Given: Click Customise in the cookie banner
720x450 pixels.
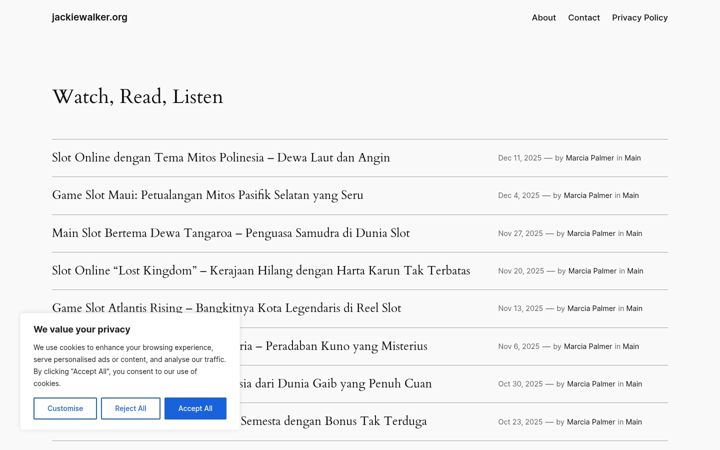Looking at the screenshot, I should click(x=65, y=408).
